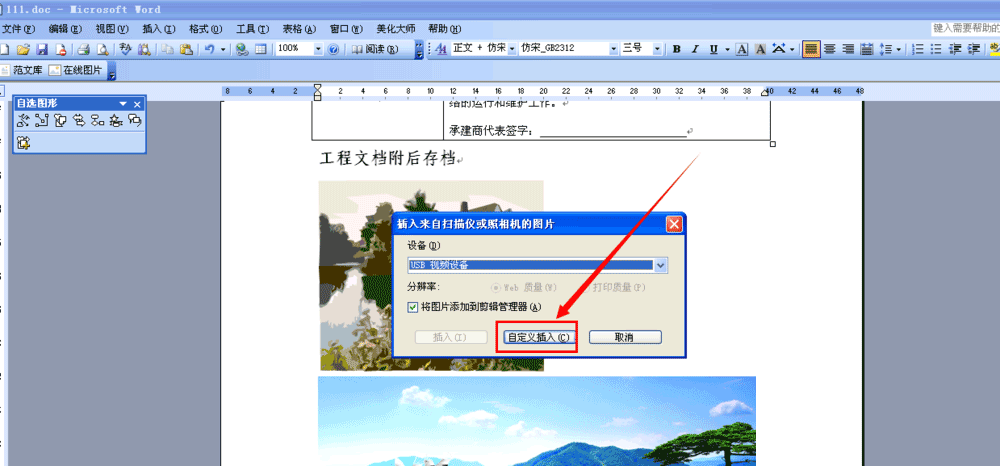Open Word Help blue question icon

point(333,49)
